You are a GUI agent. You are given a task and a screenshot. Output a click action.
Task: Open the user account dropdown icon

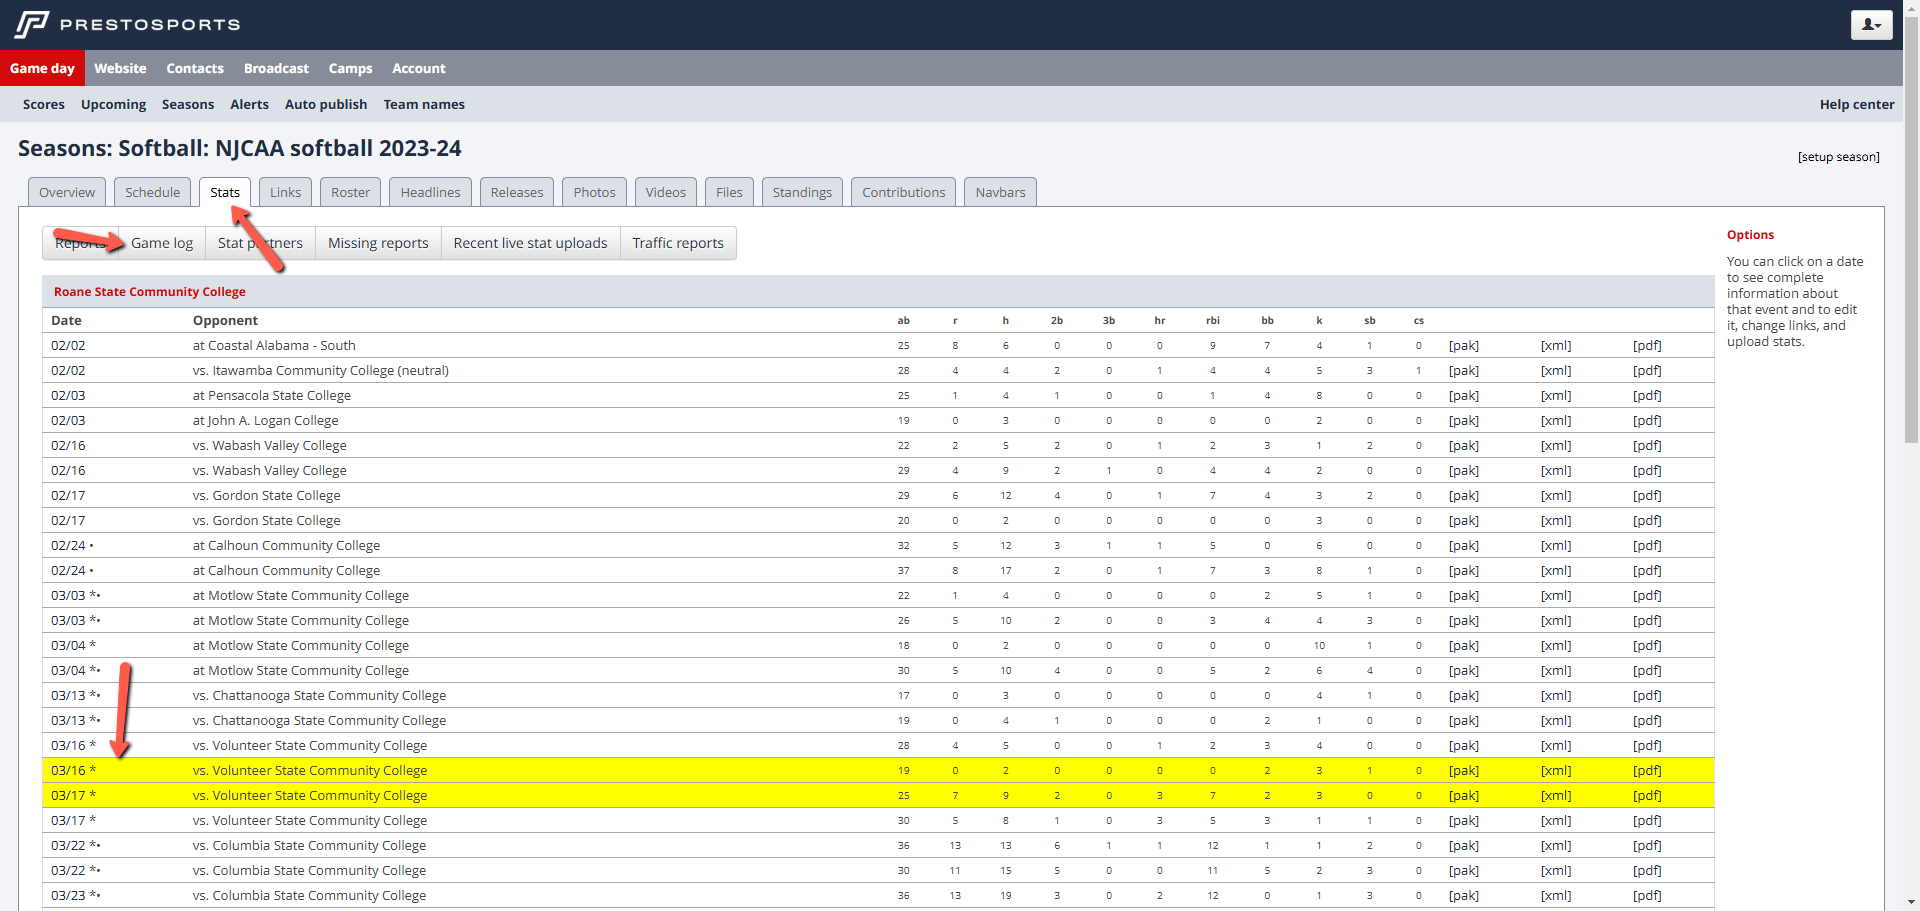1871,24
